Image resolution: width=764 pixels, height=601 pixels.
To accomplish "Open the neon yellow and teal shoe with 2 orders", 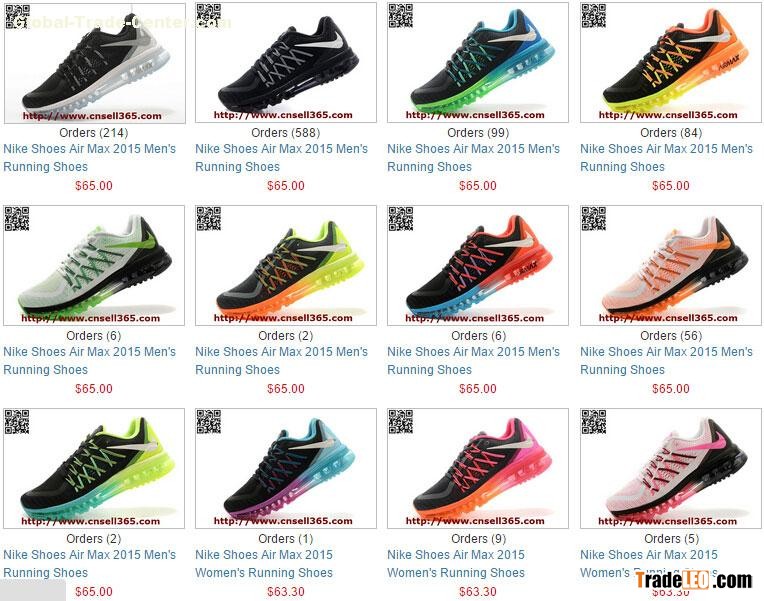I will click(x=94, y=468).
